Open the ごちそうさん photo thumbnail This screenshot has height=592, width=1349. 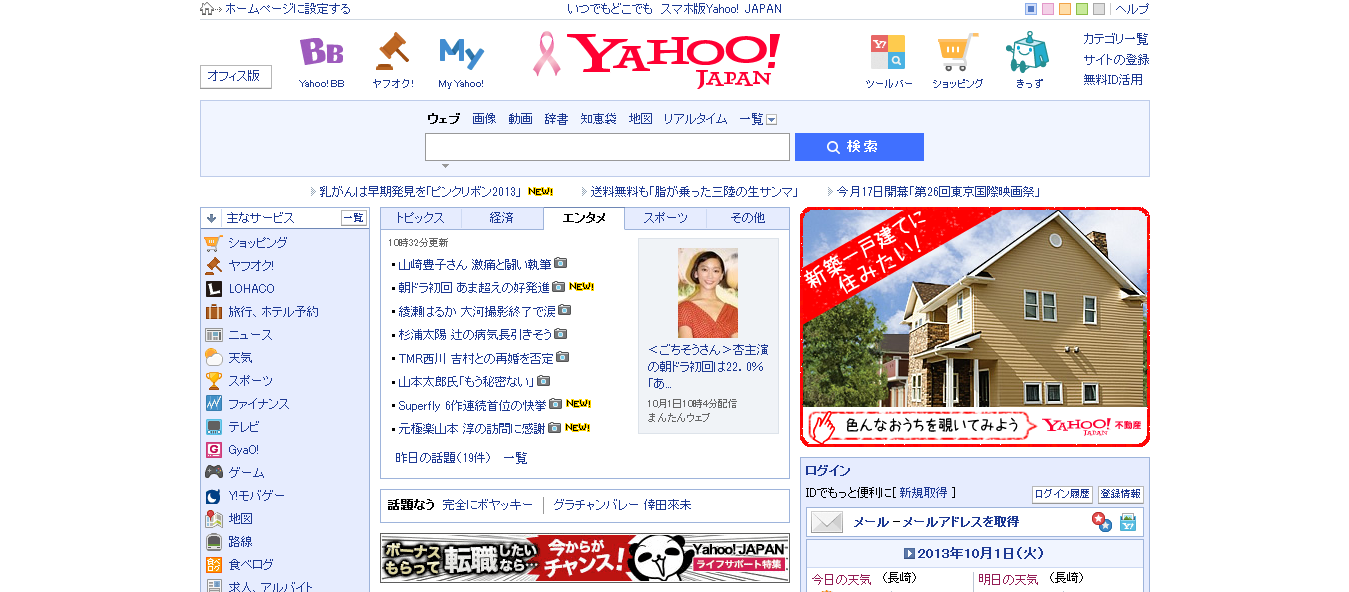coord(708,293)
